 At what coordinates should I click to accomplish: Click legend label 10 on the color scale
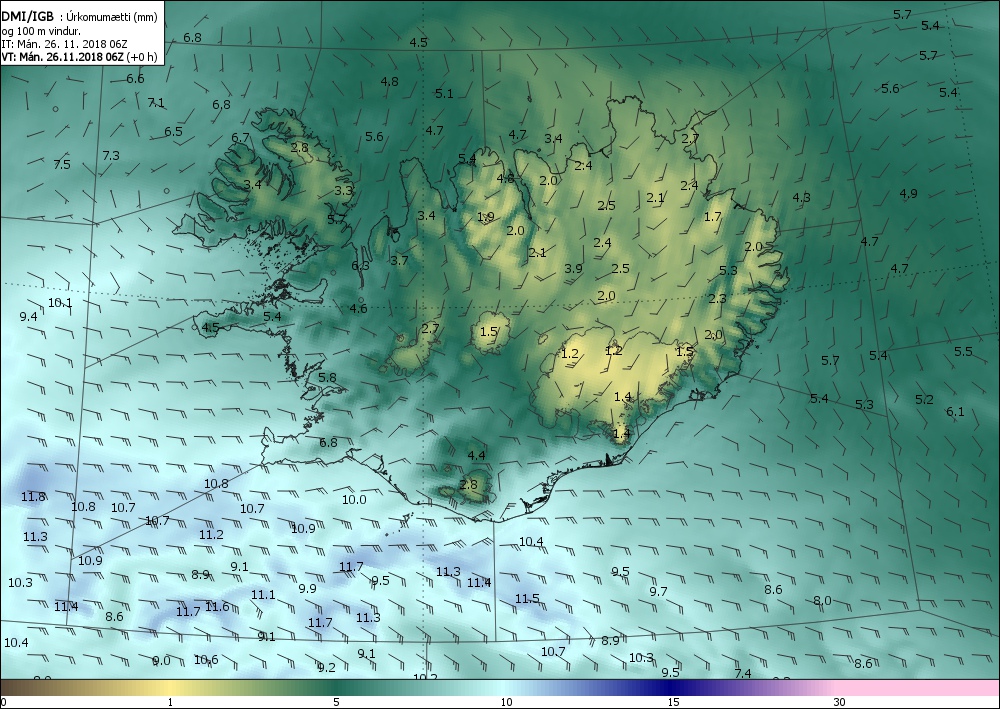point(506,702)
